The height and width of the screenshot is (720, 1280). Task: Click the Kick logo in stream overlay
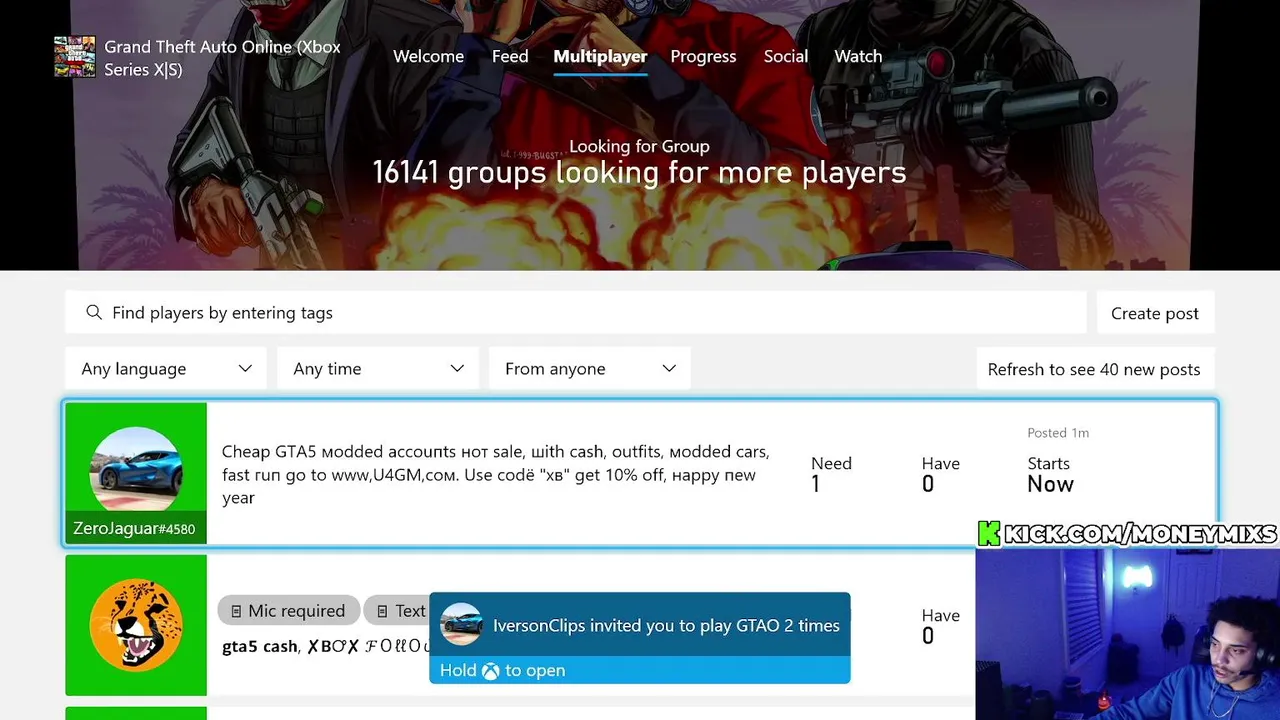[x=989, y=534]
